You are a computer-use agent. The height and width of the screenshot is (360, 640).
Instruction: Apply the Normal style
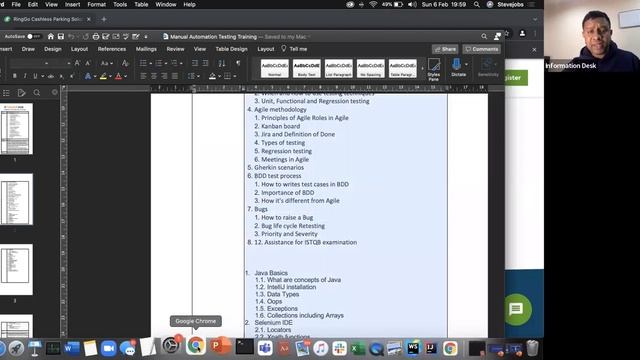(x=275, y=68)
